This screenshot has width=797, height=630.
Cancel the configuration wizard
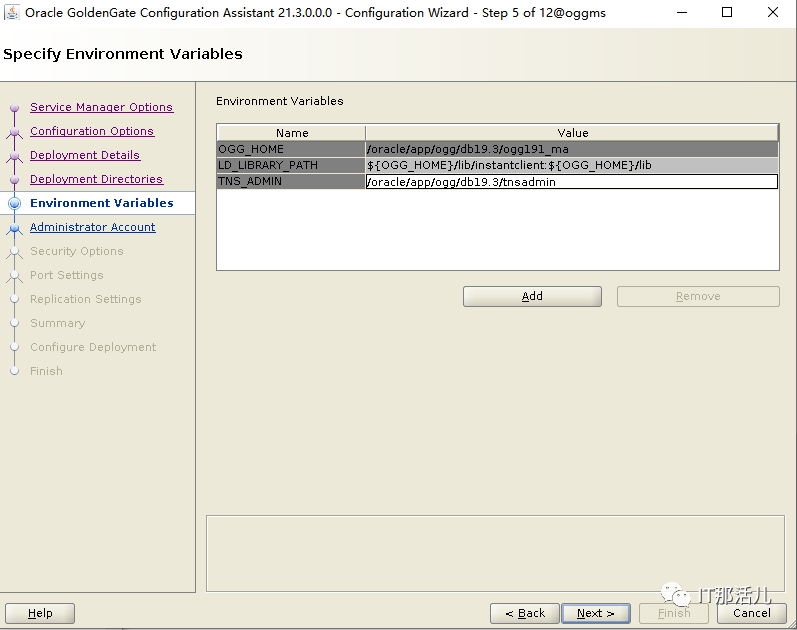coord(752,613)
